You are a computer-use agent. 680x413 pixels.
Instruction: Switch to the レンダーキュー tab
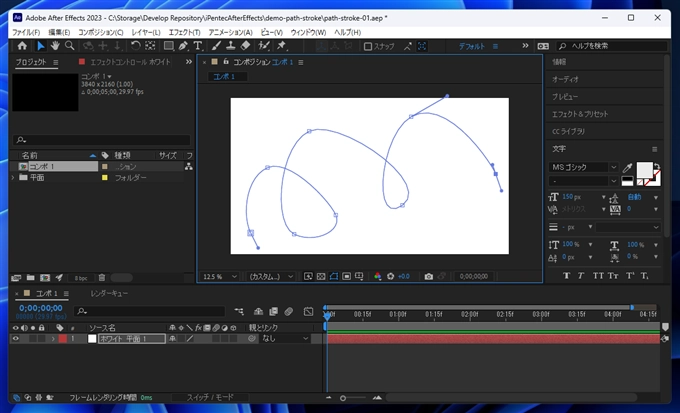(x=109, y=293)
